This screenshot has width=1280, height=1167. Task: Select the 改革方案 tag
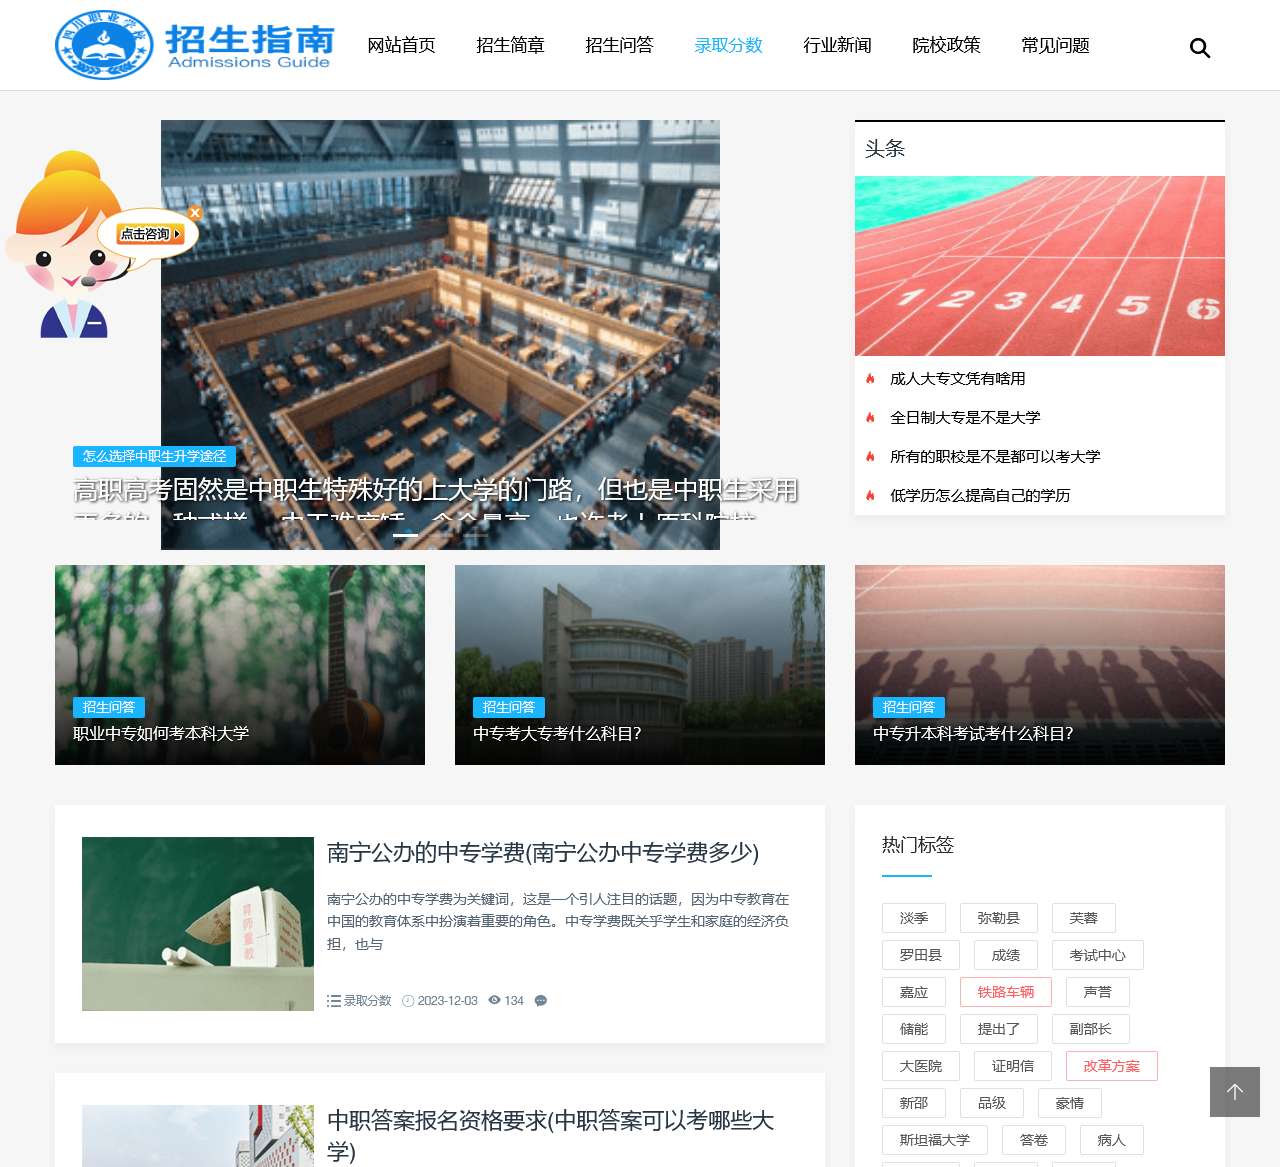[x=1111, y=1066]
